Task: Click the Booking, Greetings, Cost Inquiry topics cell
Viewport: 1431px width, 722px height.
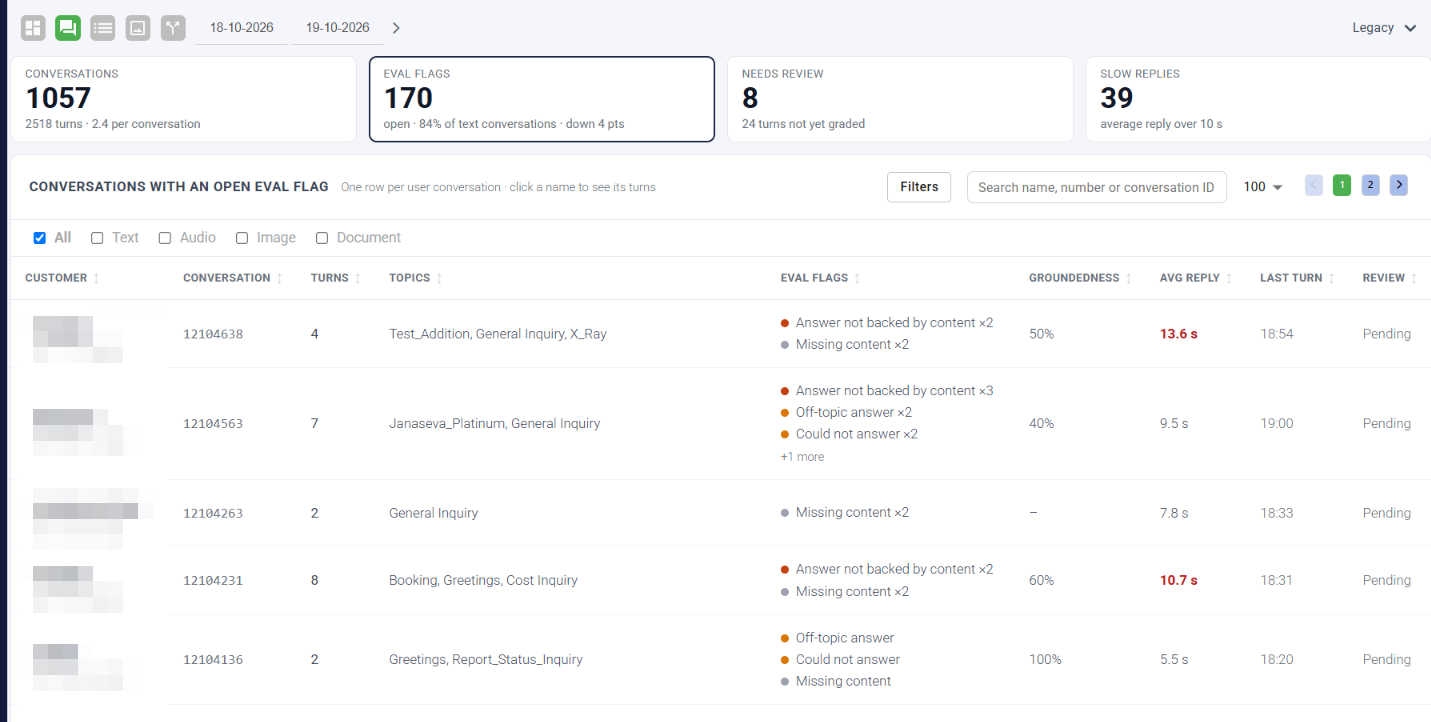Action: (483, 581)
